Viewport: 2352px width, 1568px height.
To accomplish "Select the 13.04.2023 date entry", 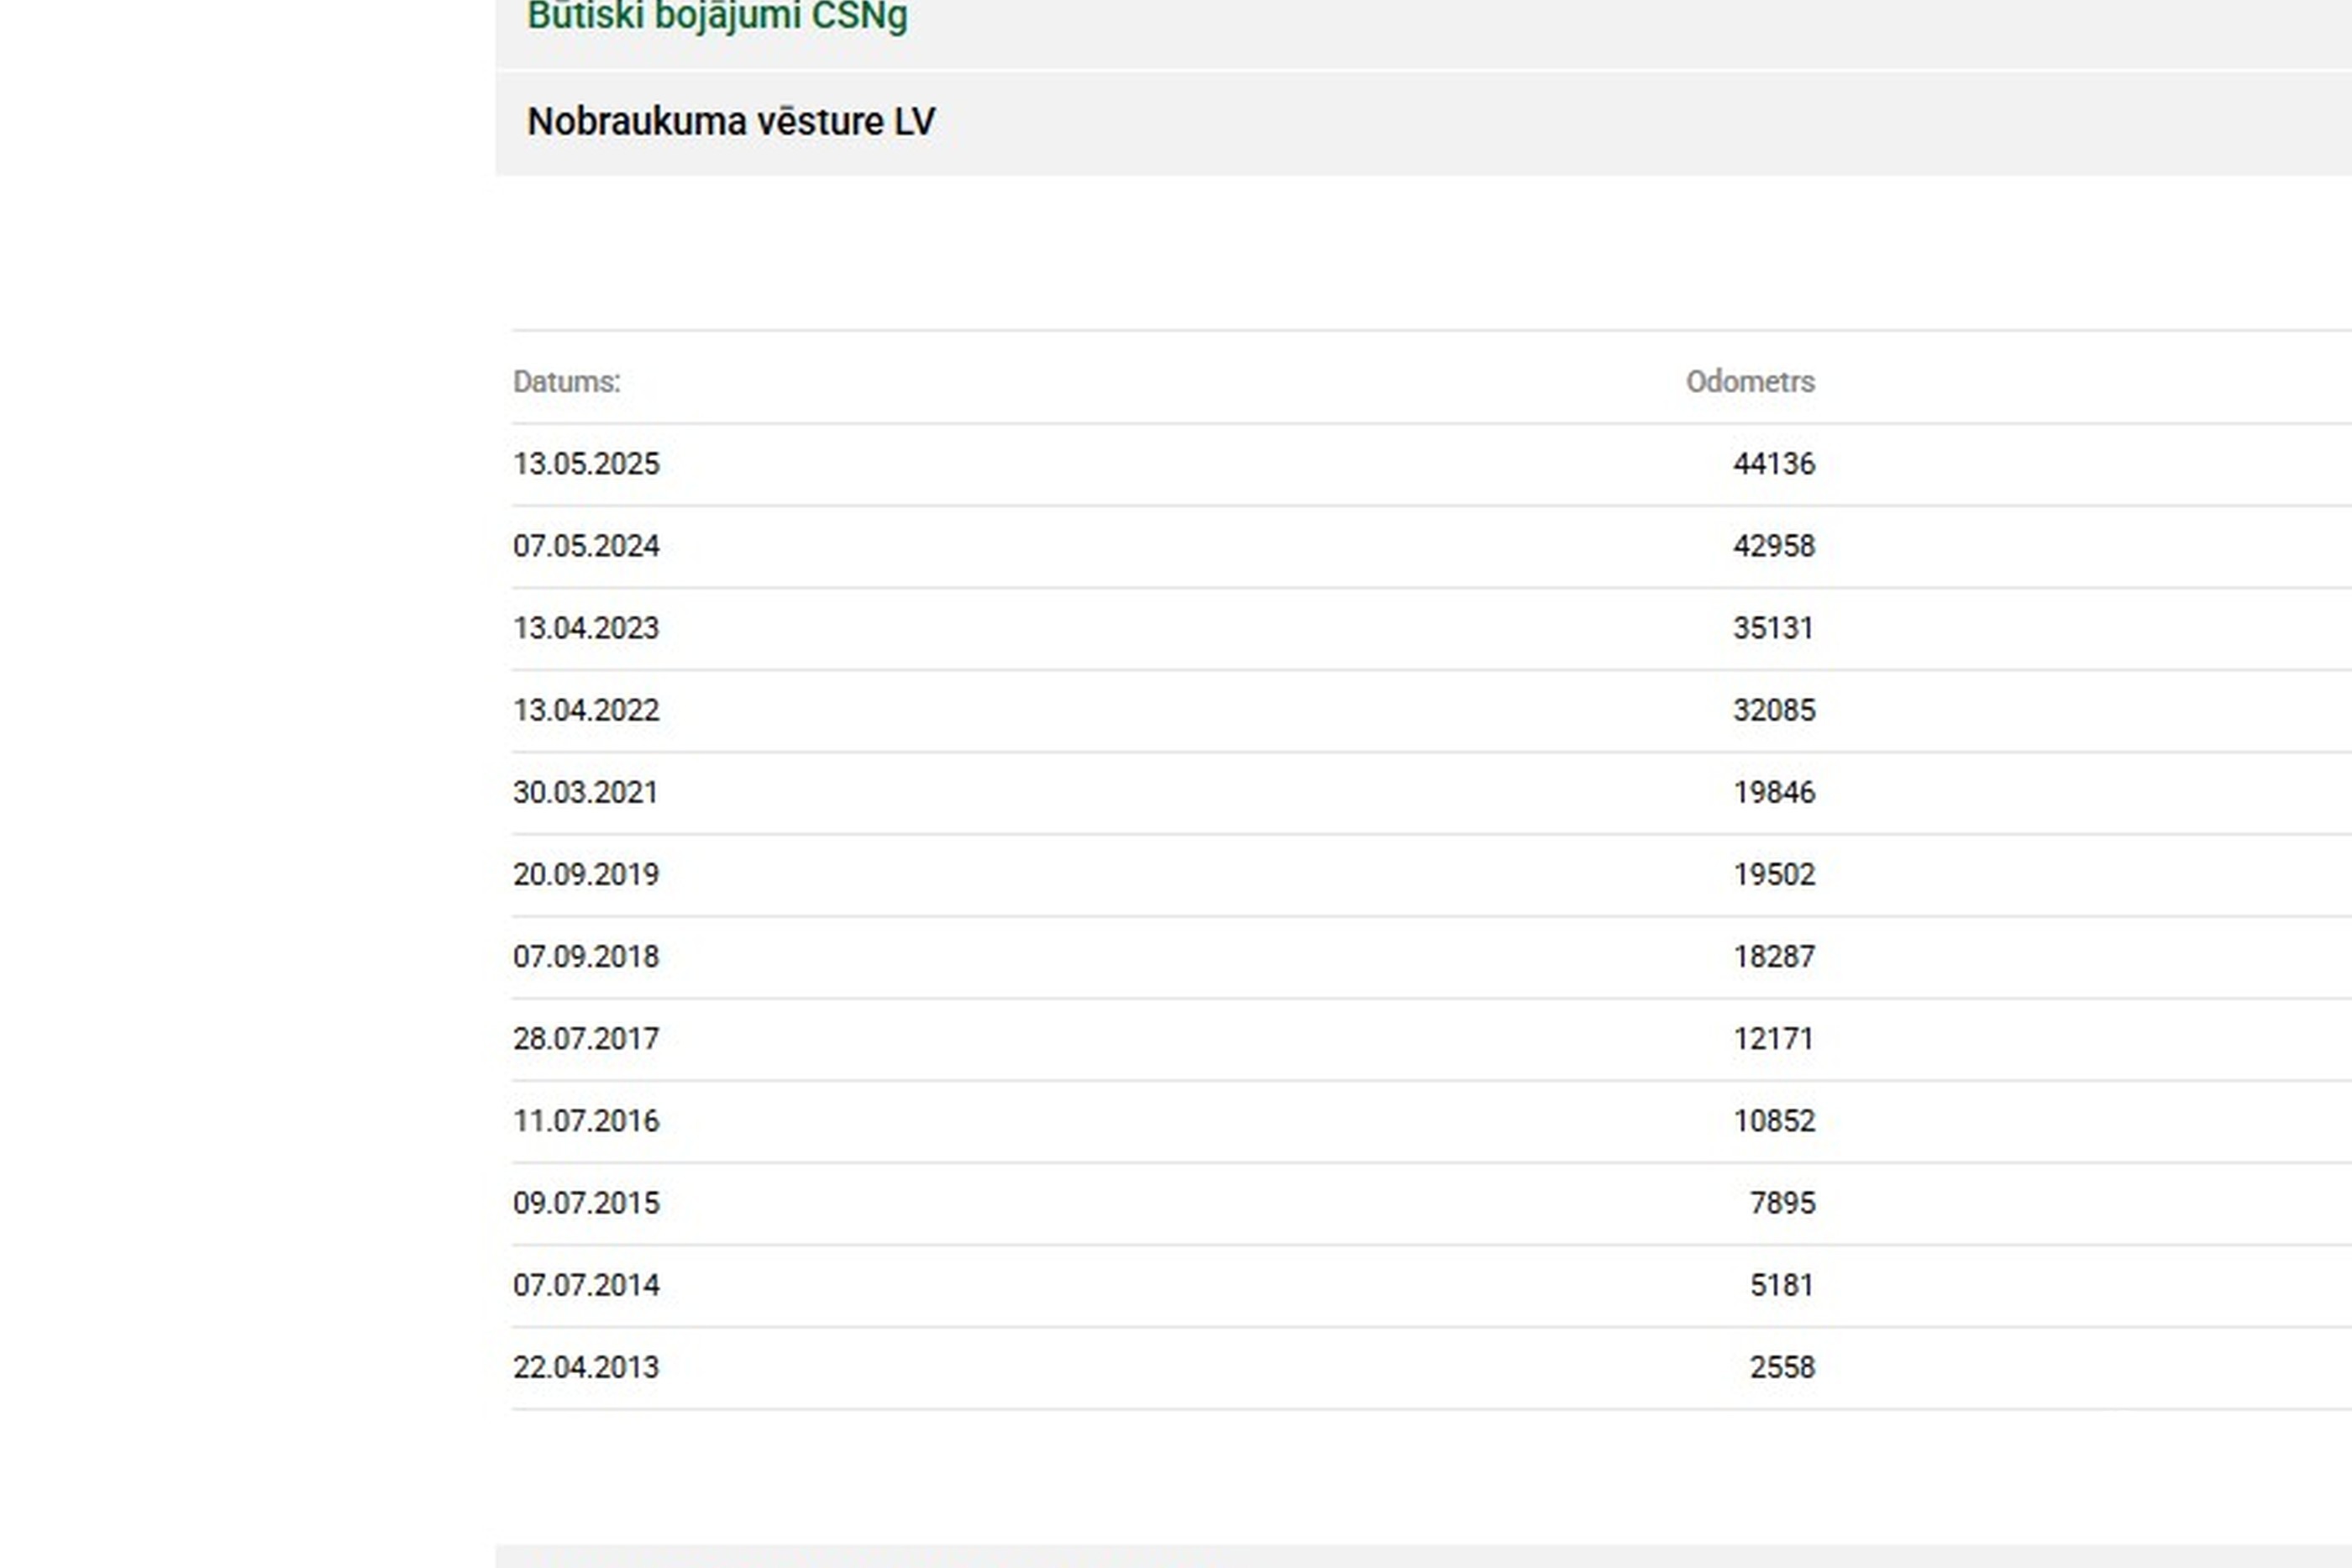I will click(586, 628).
